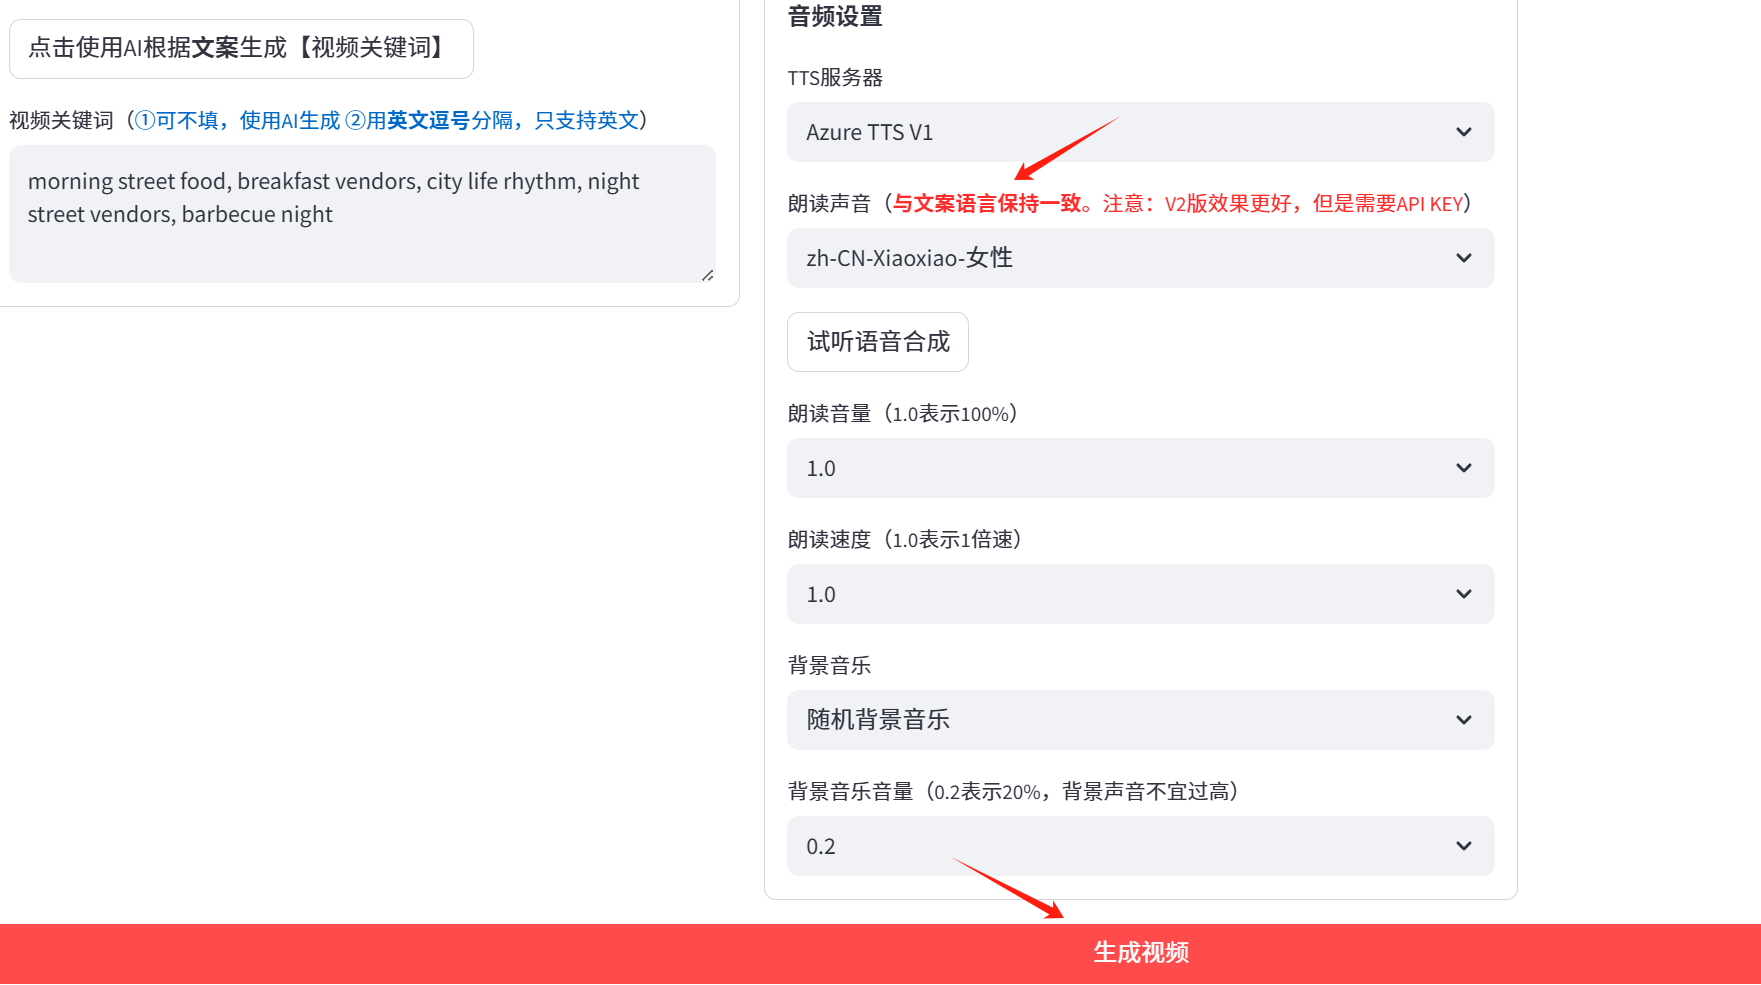Click the chevron arrow on the zh-CN-Xiaoxiao voice selector
1761x985 pixels.
(1463, 258)
